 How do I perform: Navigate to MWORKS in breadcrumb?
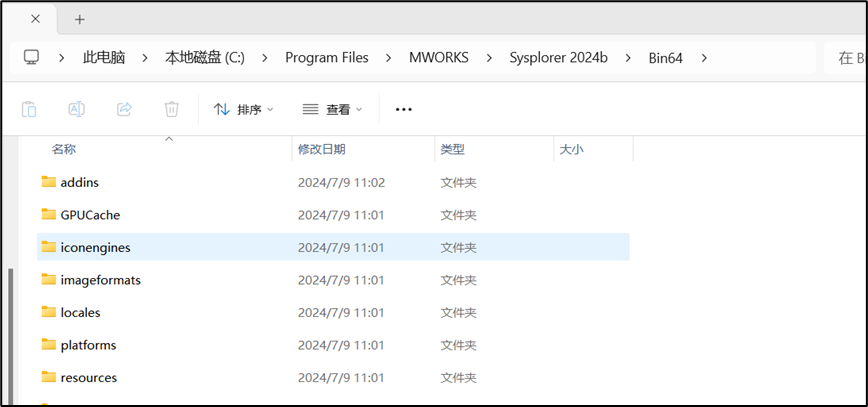[438, 58]
